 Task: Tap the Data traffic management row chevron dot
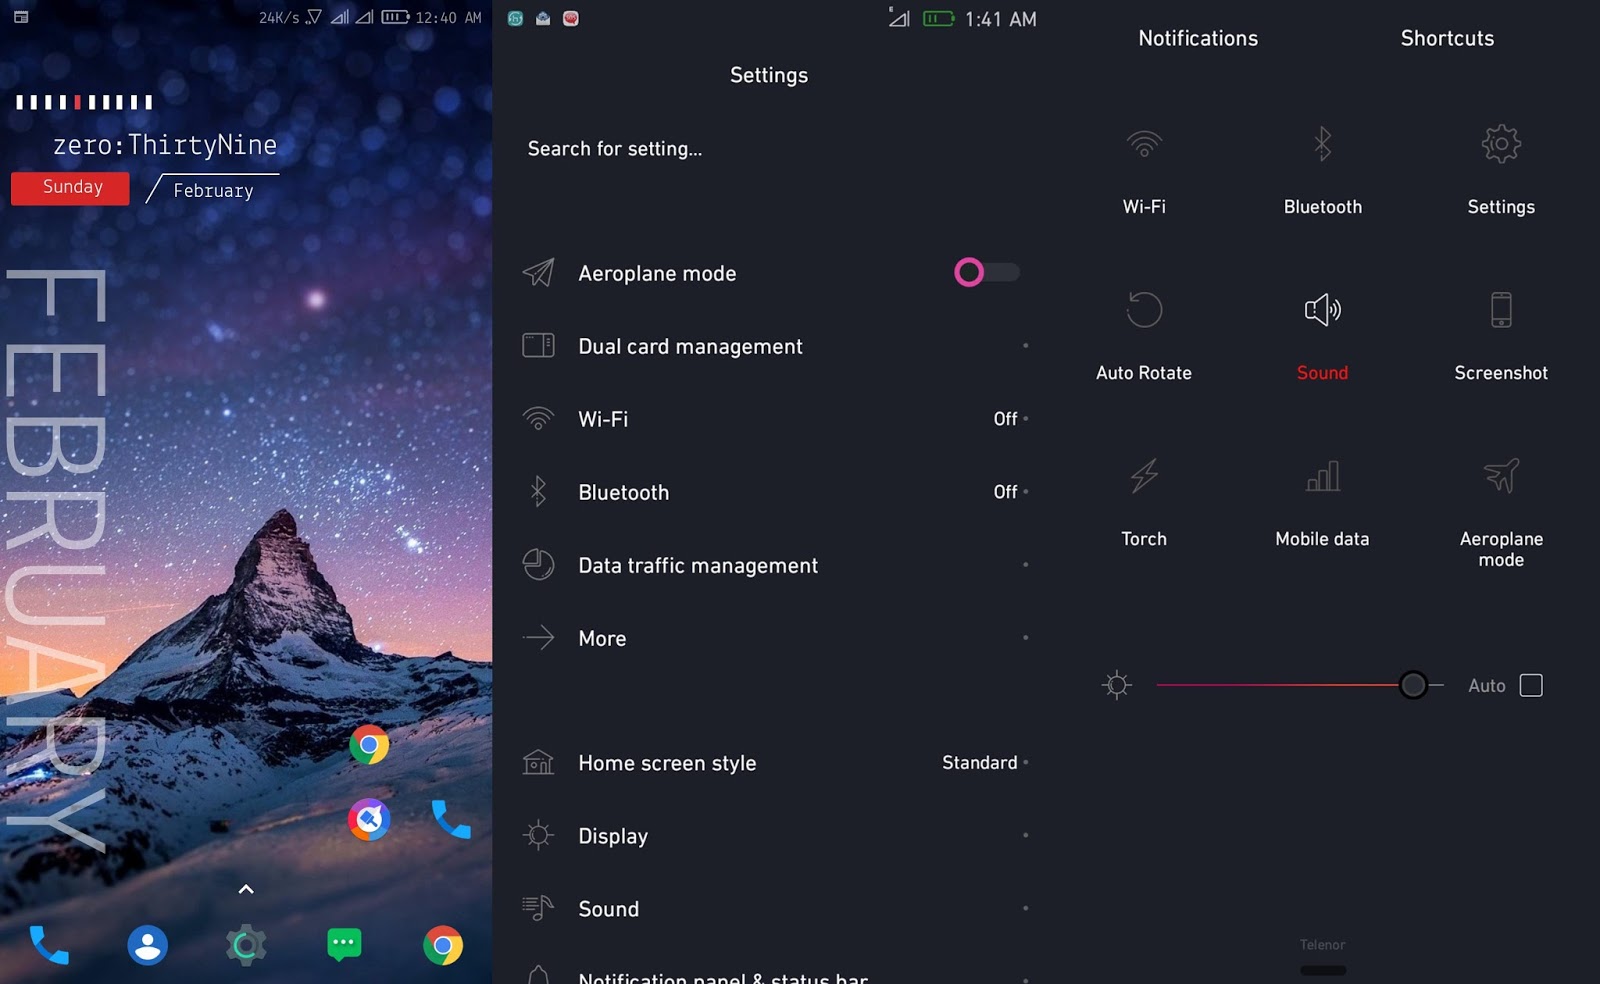pyautogui.click(x=1025, y=565)
